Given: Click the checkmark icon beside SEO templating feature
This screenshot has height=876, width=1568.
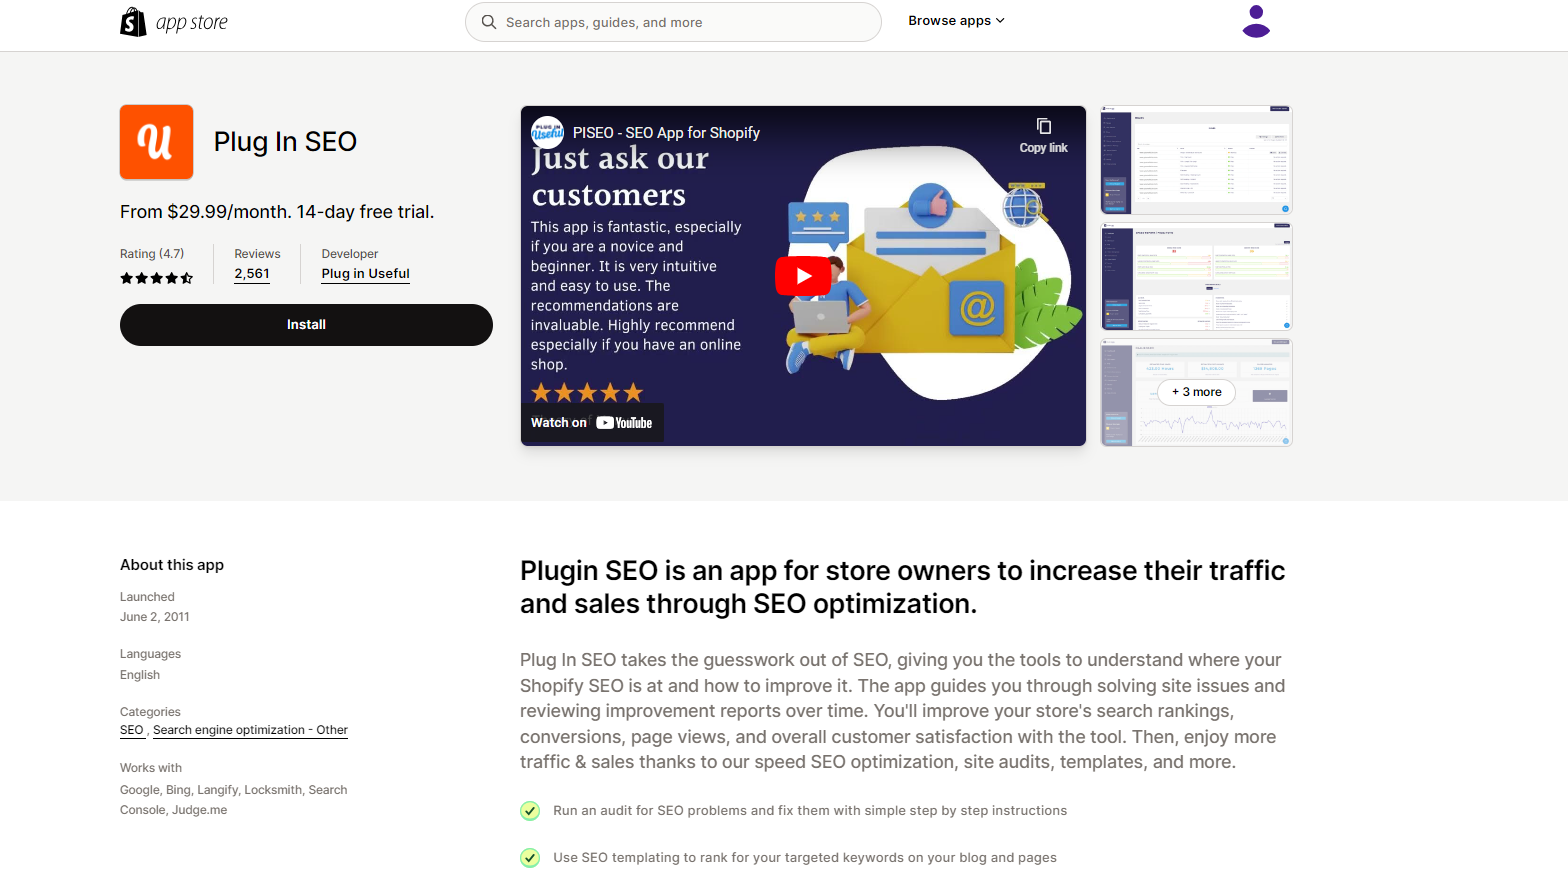Looking at the screenshot, I should pyautogui.click(x=530, y=858).
